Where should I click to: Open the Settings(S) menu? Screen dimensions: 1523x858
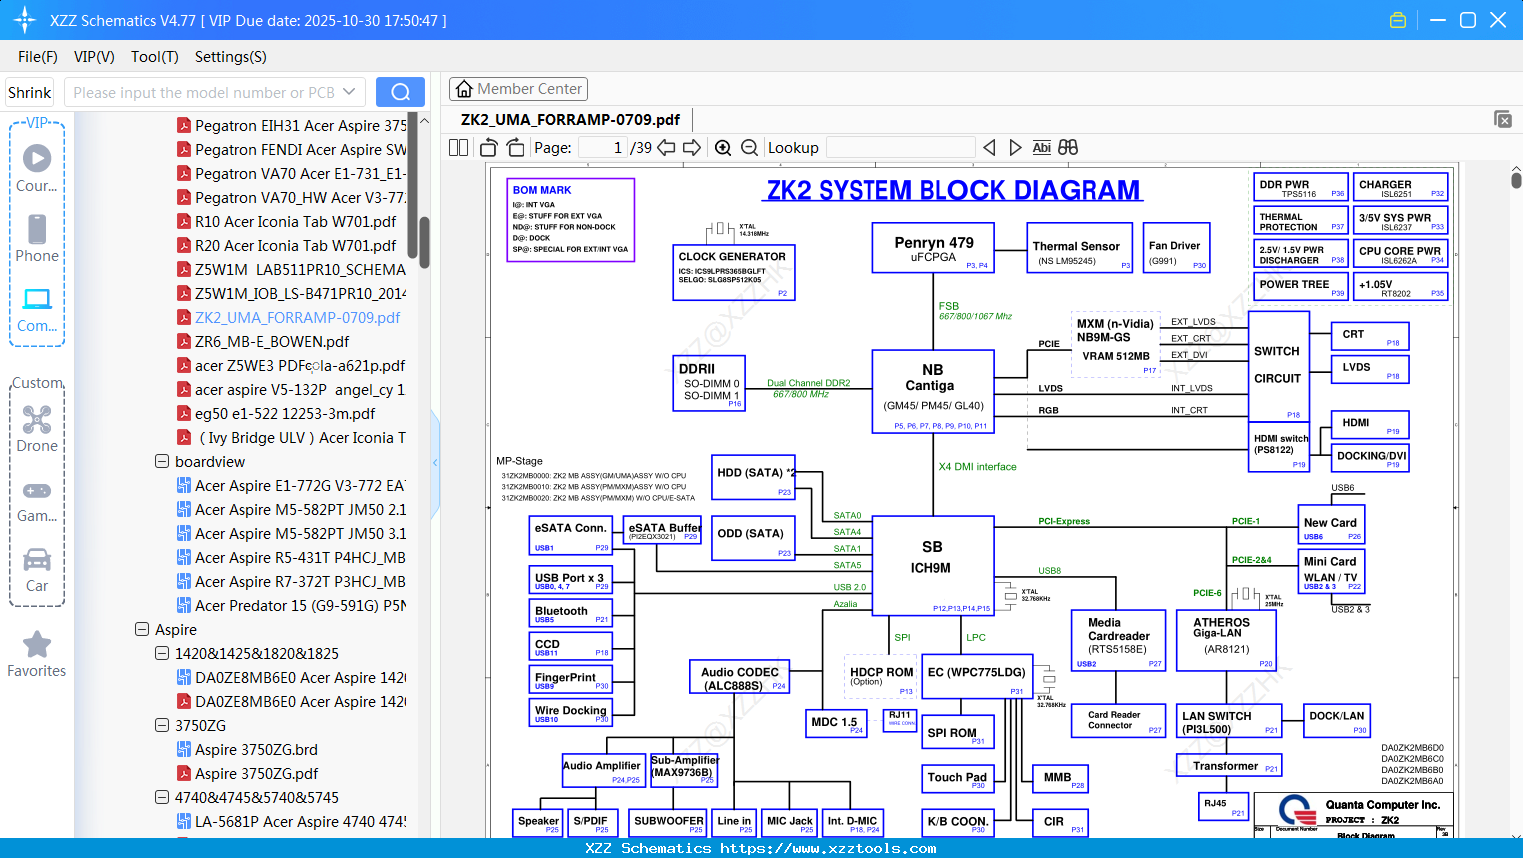pyautogui.click(x=231, y=57)
